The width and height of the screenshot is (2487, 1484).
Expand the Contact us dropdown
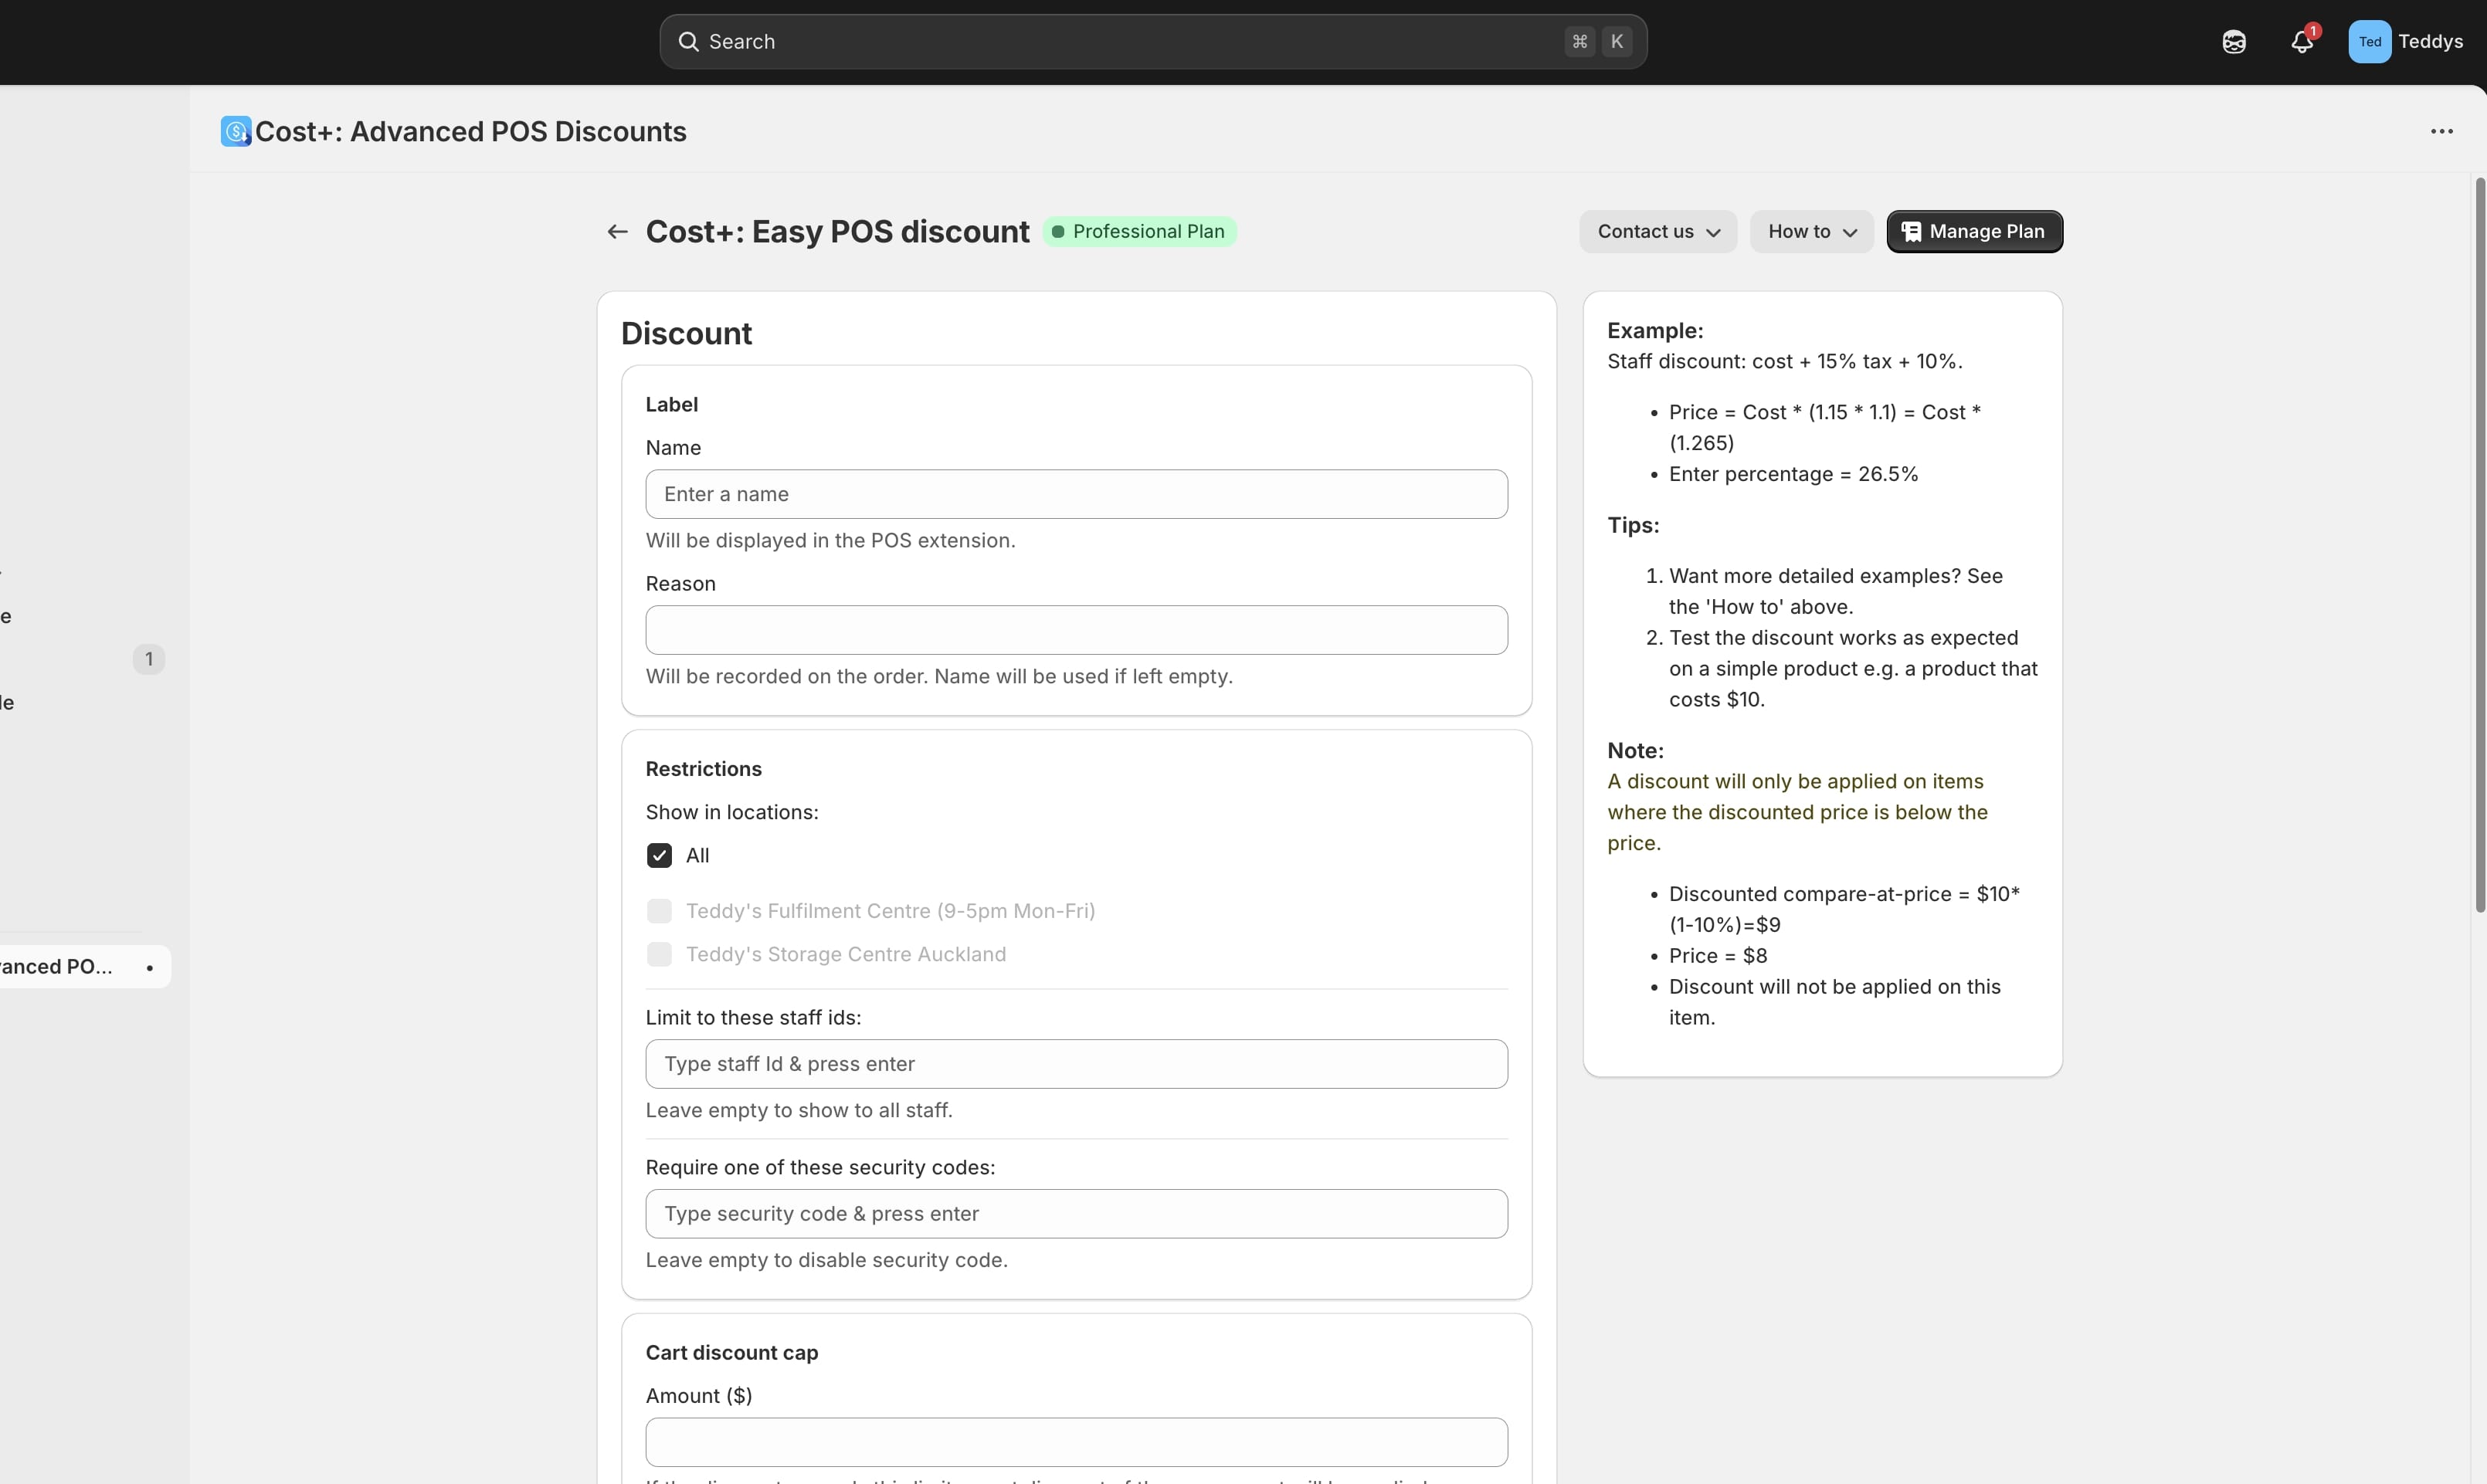(x=1657, y=232)
